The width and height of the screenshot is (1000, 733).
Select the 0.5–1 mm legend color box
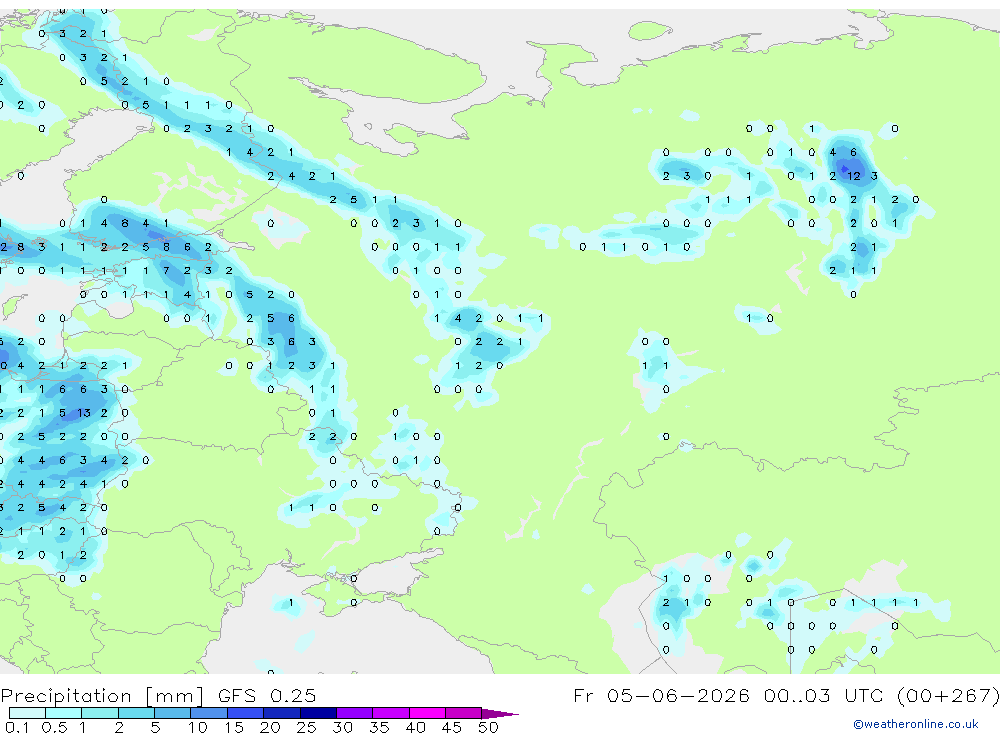coord(63,713)
